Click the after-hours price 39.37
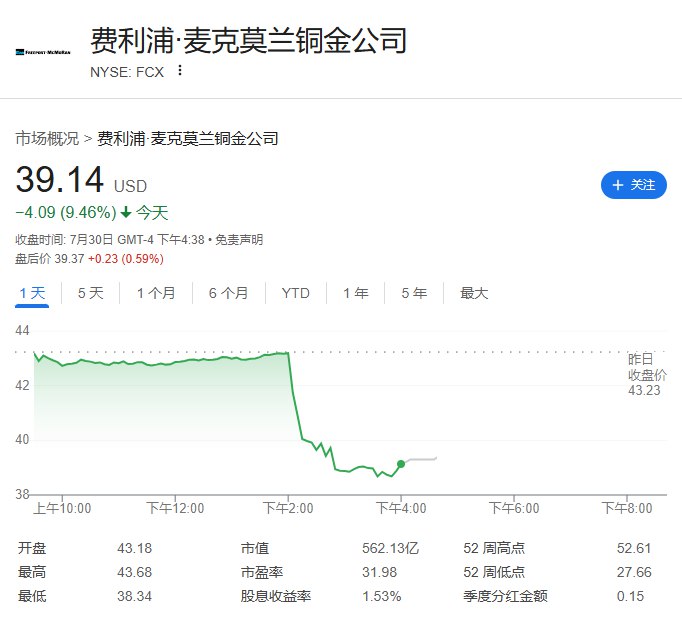Screen dimensions: 682x623 pos(69,259)
